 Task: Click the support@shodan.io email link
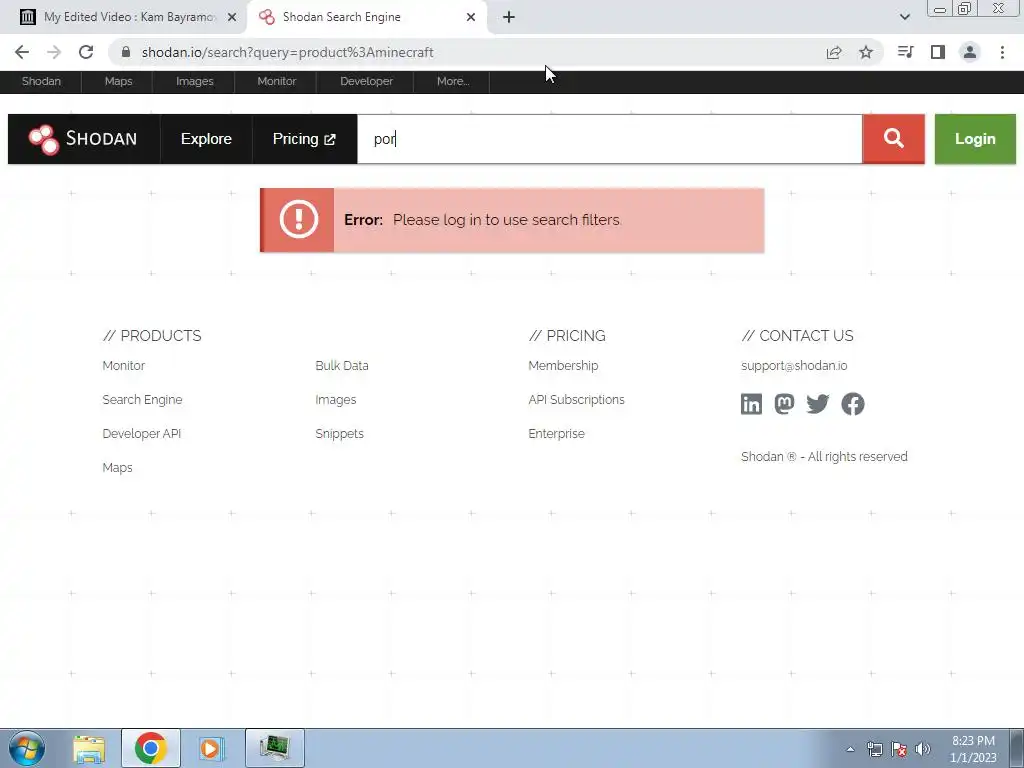point(794,366)
